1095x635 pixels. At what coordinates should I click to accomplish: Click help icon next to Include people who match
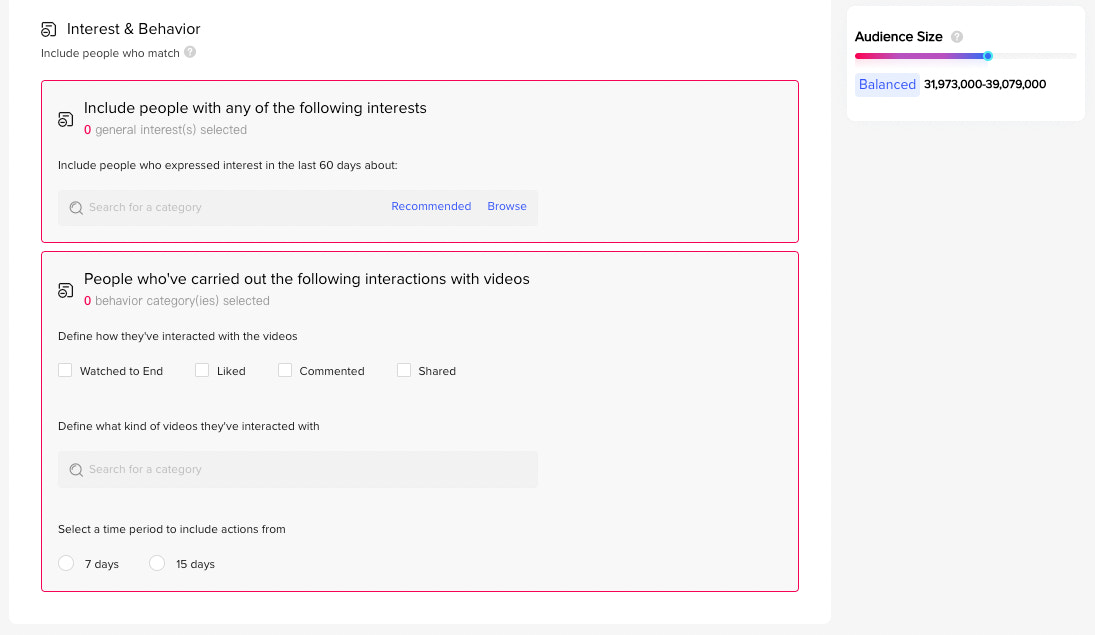(x=190, y=52)
